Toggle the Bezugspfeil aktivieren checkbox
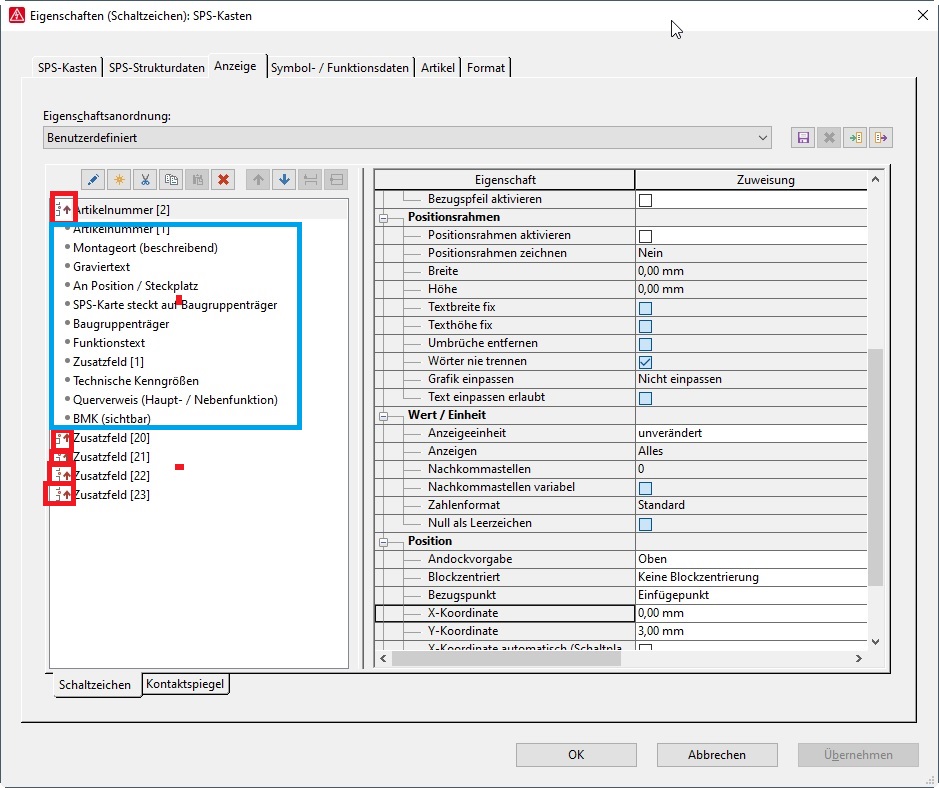This screenshot has height=788, width=939. pyautogui.click(x=645, y=200)
